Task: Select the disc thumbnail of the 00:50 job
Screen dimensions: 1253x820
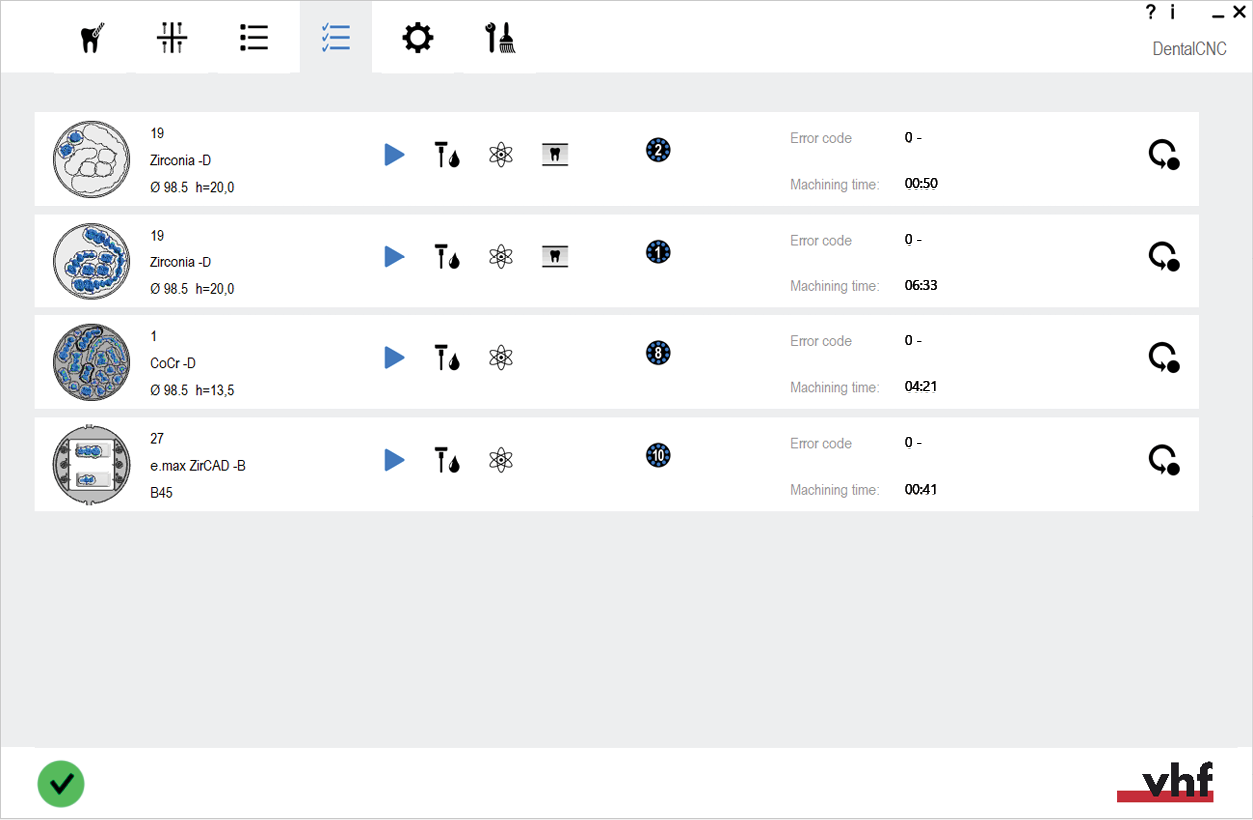Action: click(x=91, y=160)
